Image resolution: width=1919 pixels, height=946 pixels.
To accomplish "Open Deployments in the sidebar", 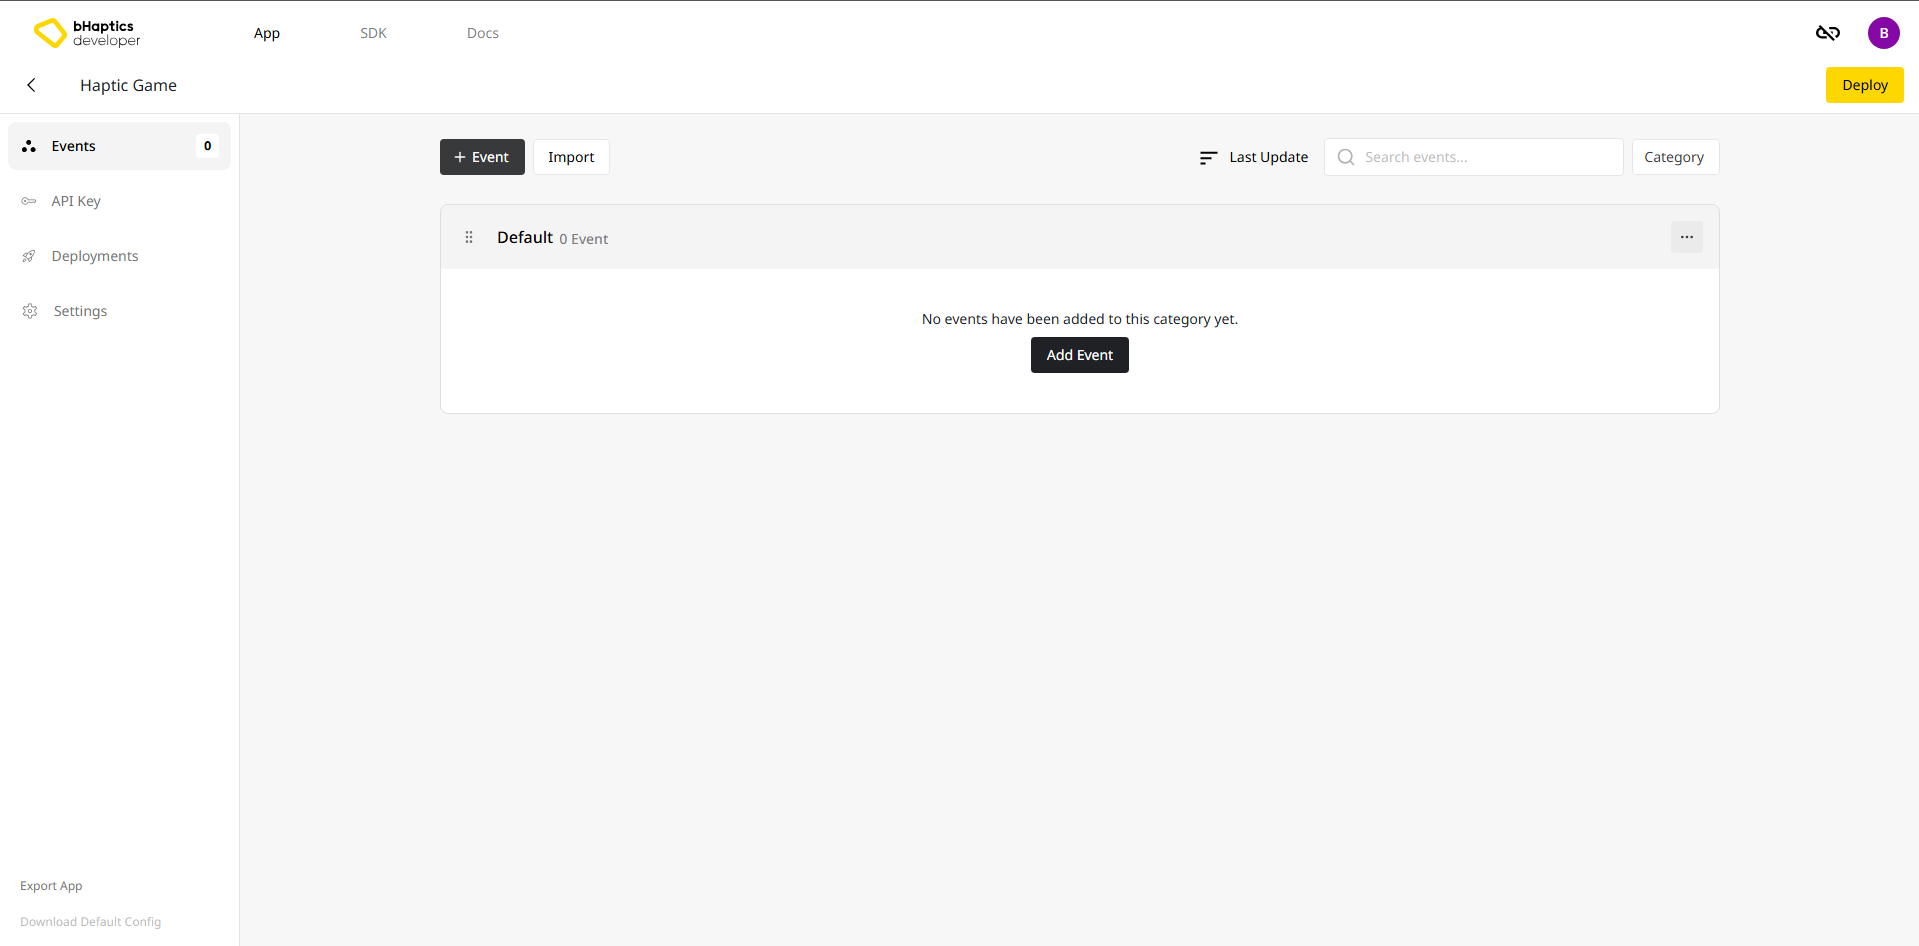I will (x=119, y=256).
